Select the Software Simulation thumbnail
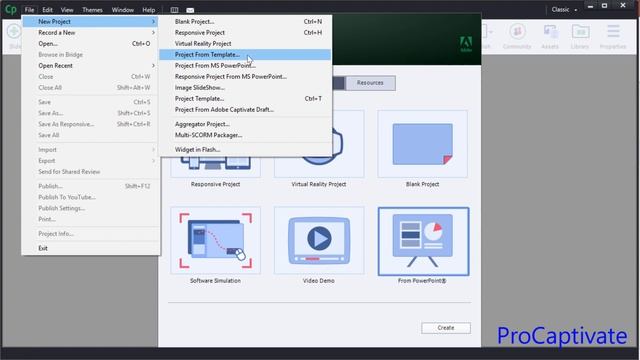The height and width of the screenshot is (360, 640). [216, 240]
